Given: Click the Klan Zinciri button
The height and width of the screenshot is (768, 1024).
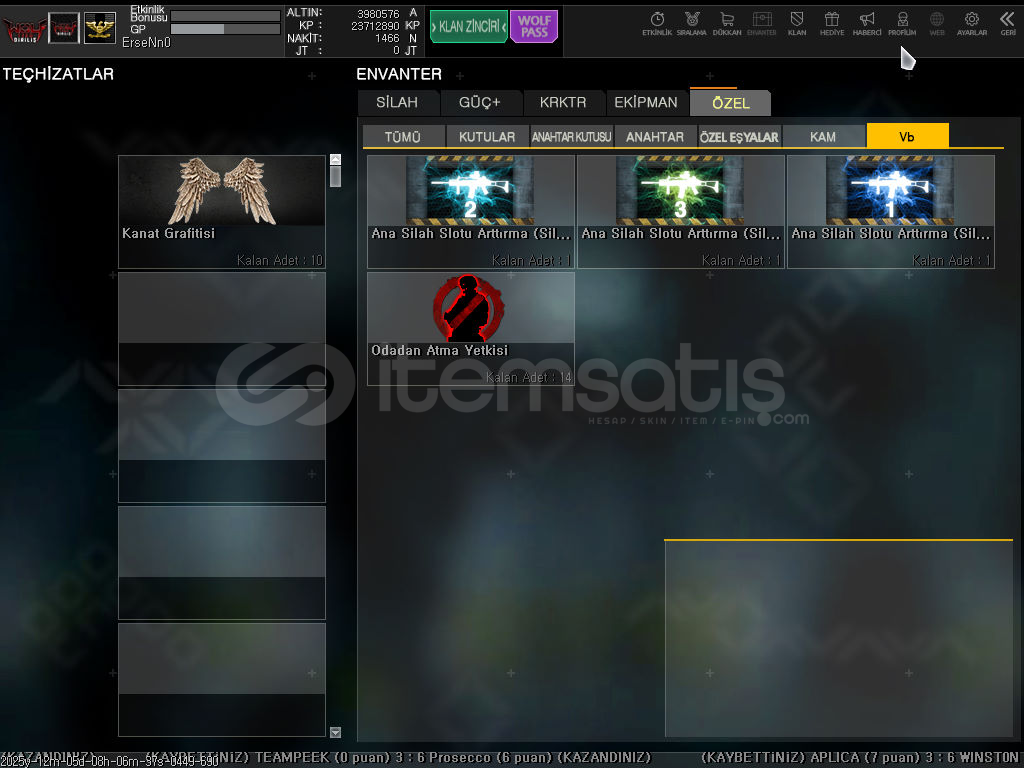Looking at the screenshot, I should pyautogui.click(x=469, y=27).
